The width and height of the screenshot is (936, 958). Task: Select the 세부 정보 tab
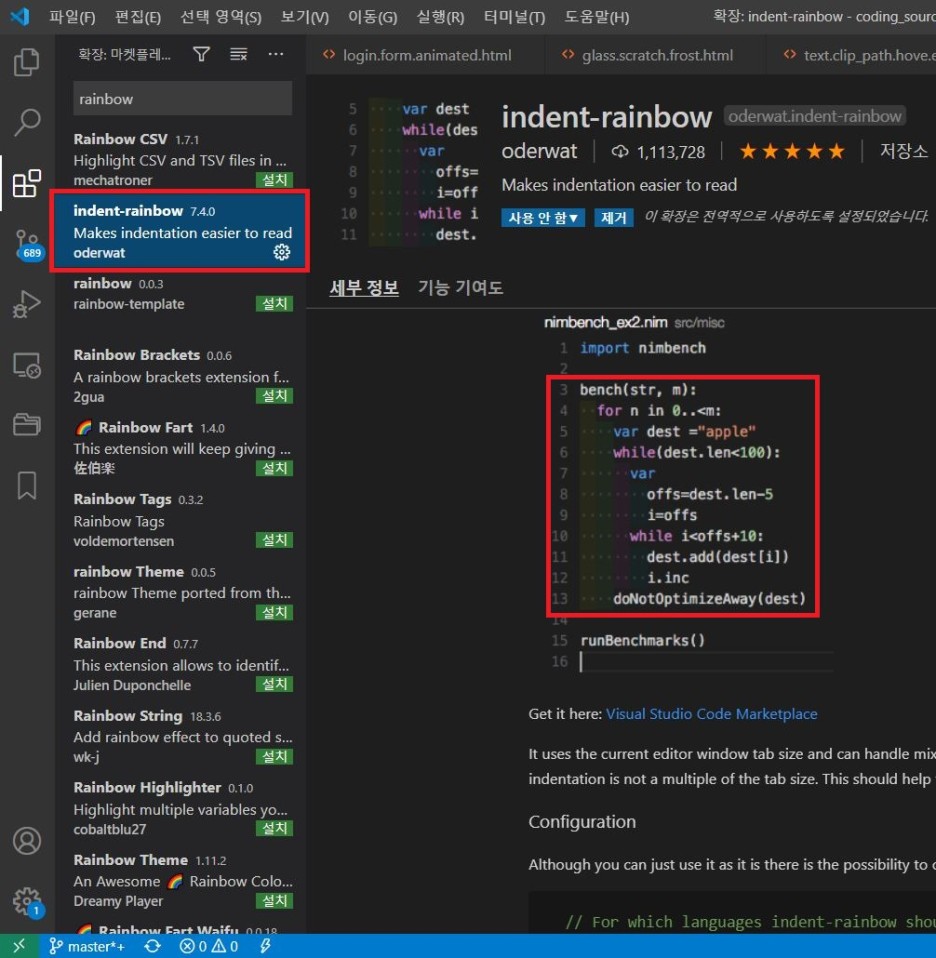(364, 288)
